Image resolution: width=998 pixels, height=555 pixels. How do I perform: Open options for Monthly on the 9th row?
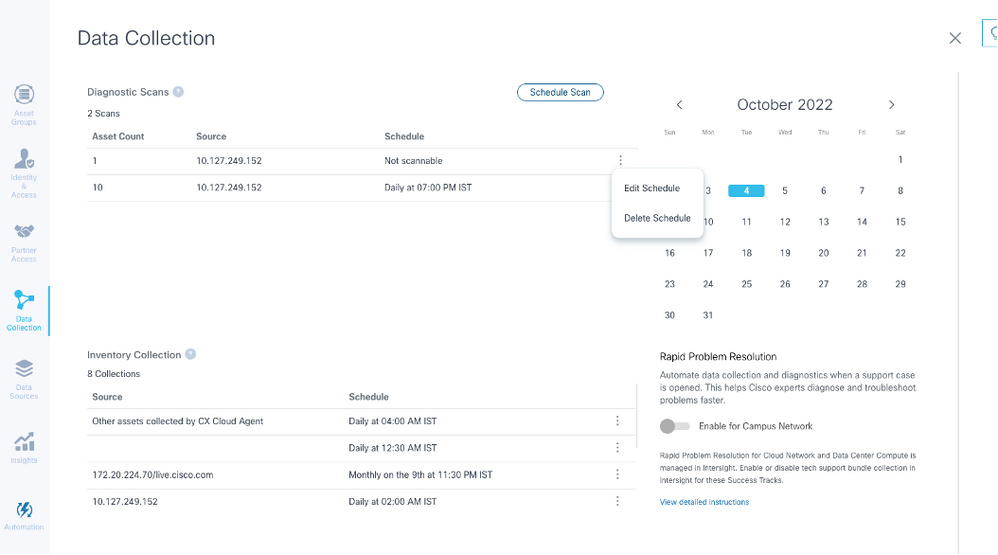(x=617, y=474)
